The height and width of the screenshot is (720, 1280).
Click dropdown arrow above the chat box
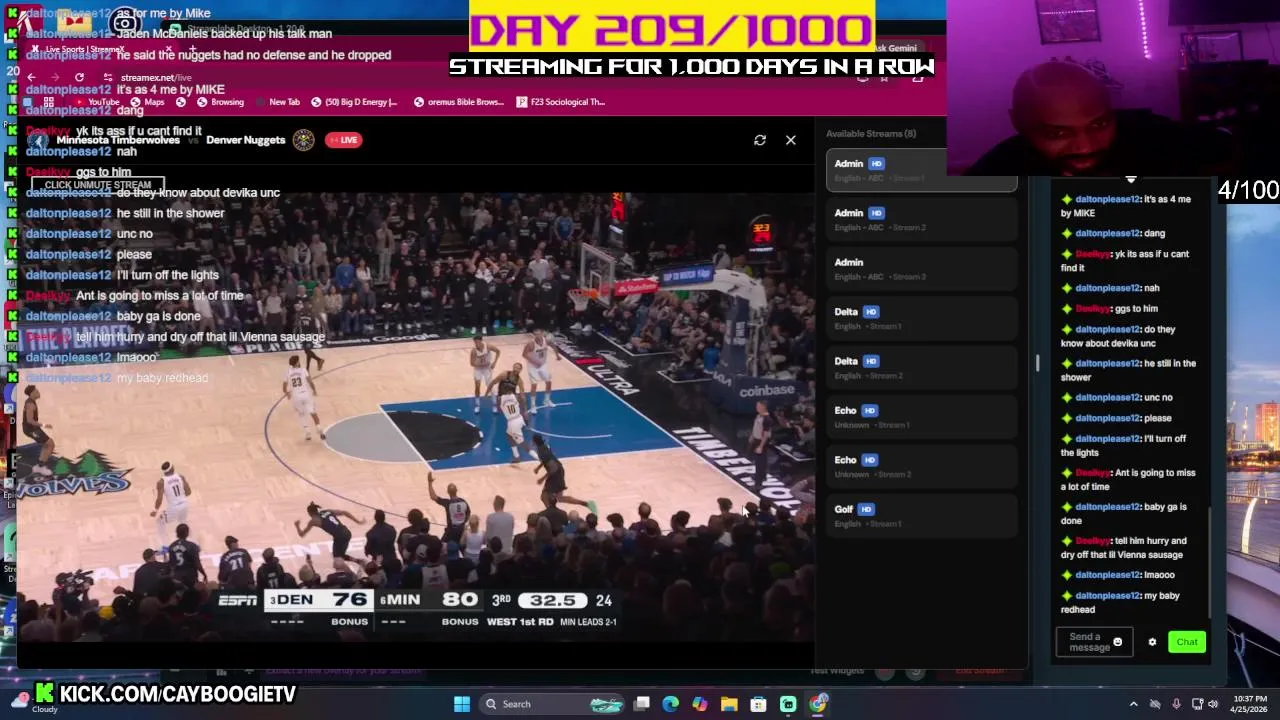(x=1131, y=180)
